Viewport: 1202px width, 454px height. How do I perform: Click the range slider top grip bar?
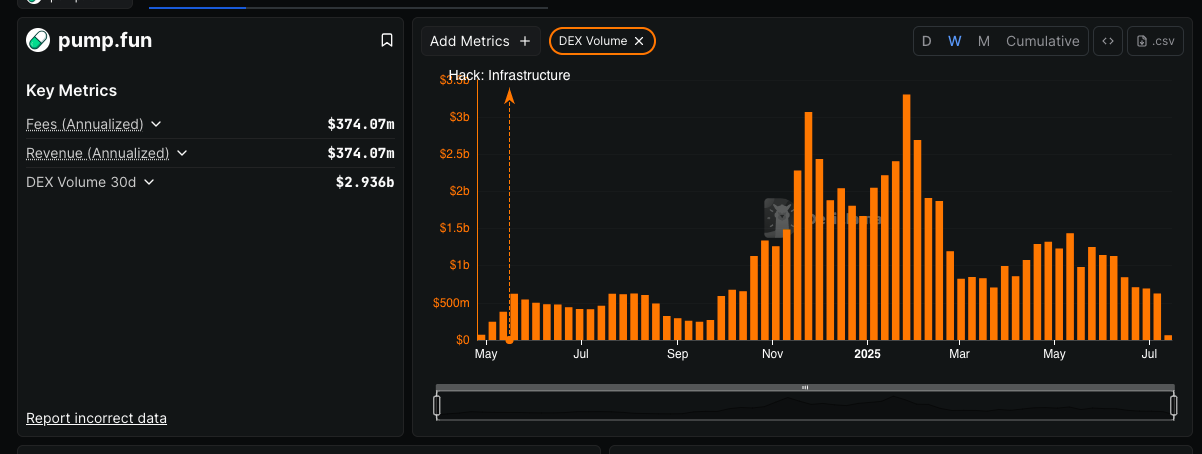(x=805, y=387)
